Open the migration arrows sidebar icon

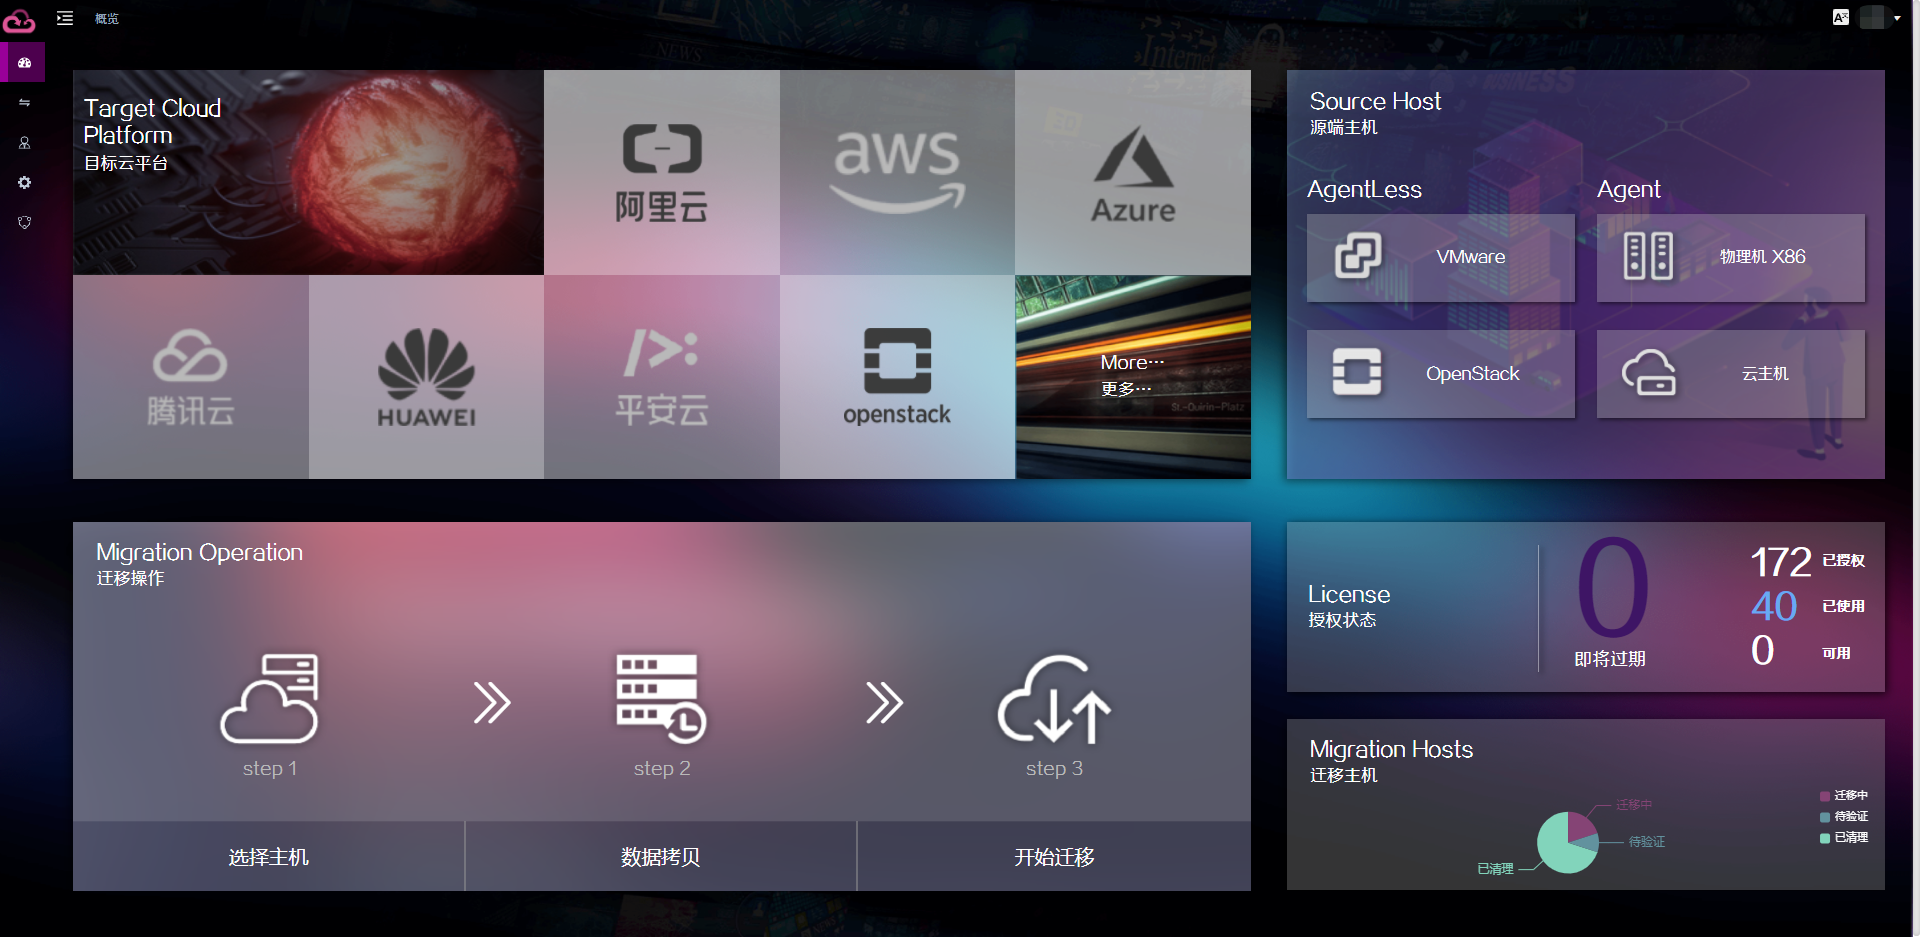tap(24, 102)
